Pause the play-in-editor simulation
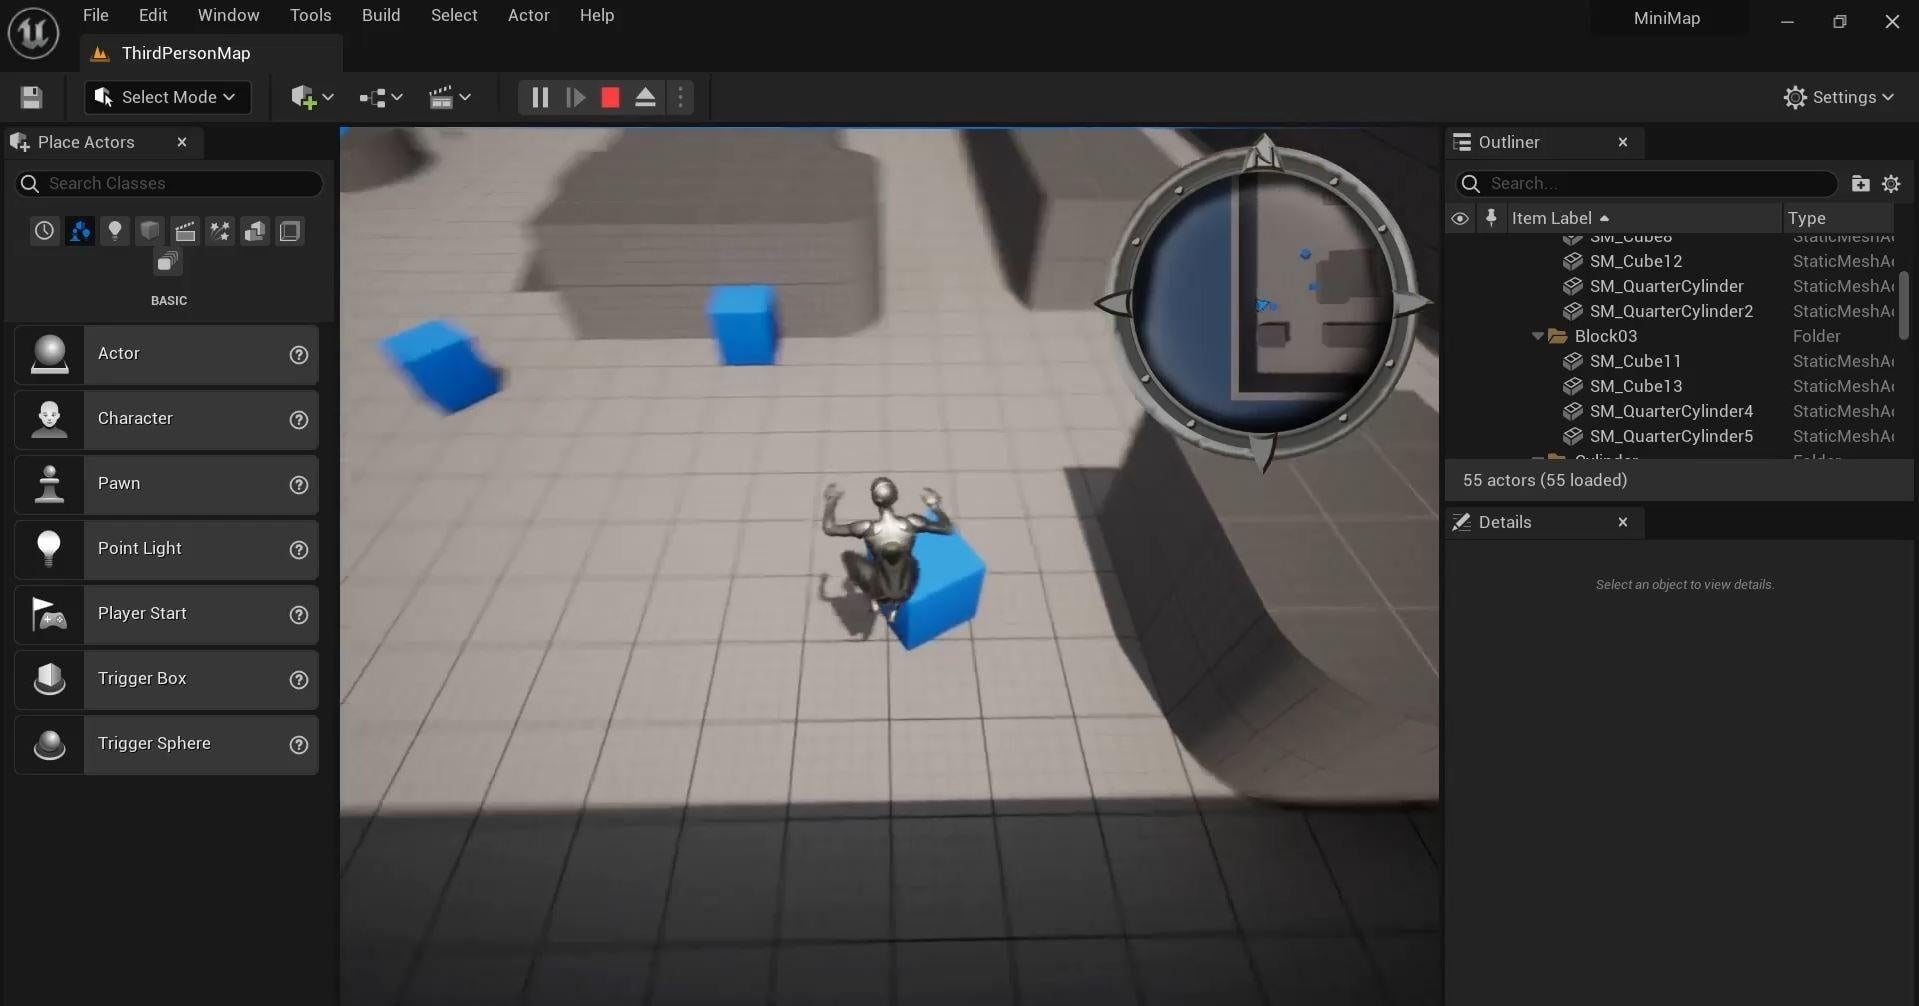Screen dimensions: 1919x1006 pos(539,97)
